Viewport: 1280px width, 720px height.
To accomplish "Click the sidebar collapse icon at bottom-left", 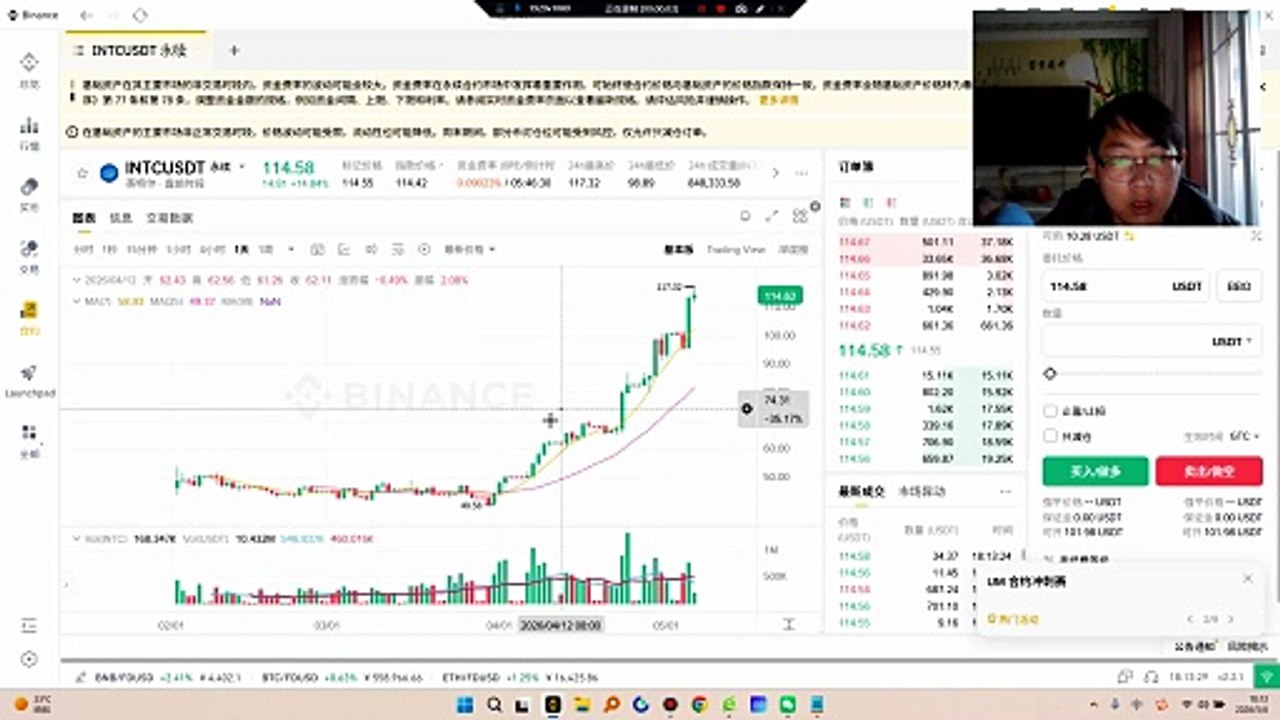I will coord(29,626).
